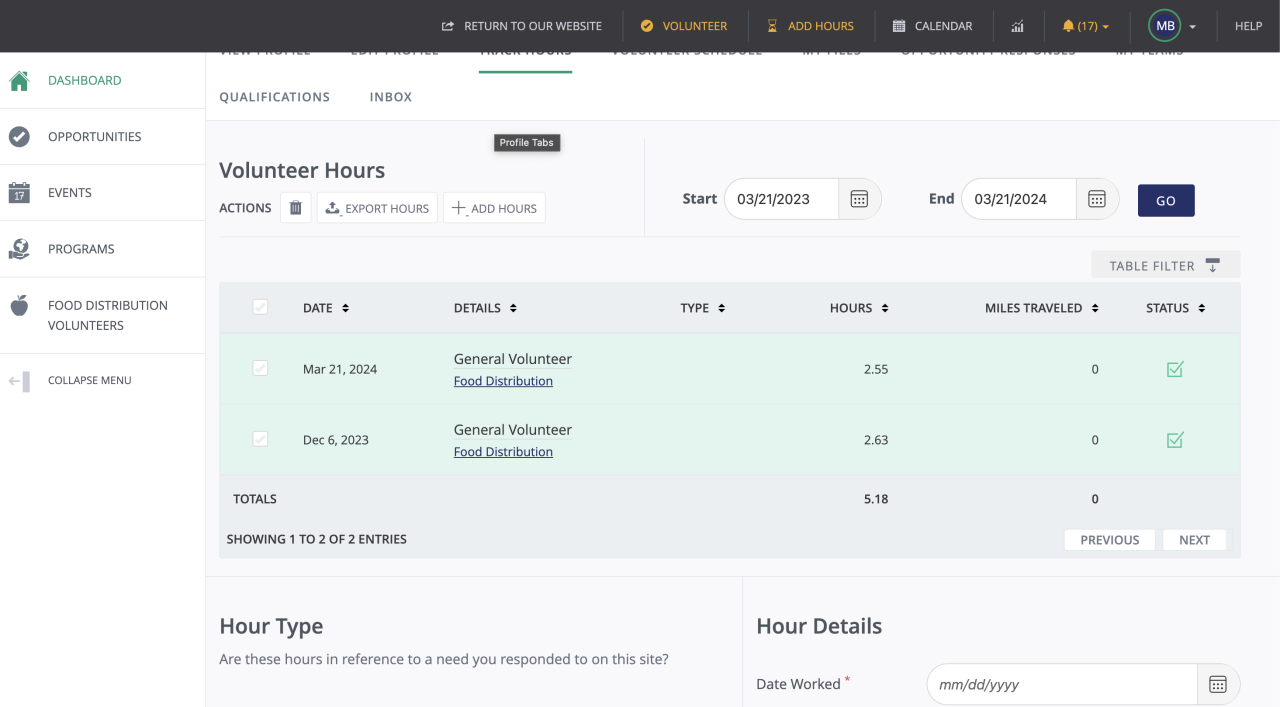Screen dimensions: 1280x707
Task: Toggle checkbox for Mar 21, 2024 entry
Action: [260, 369]
